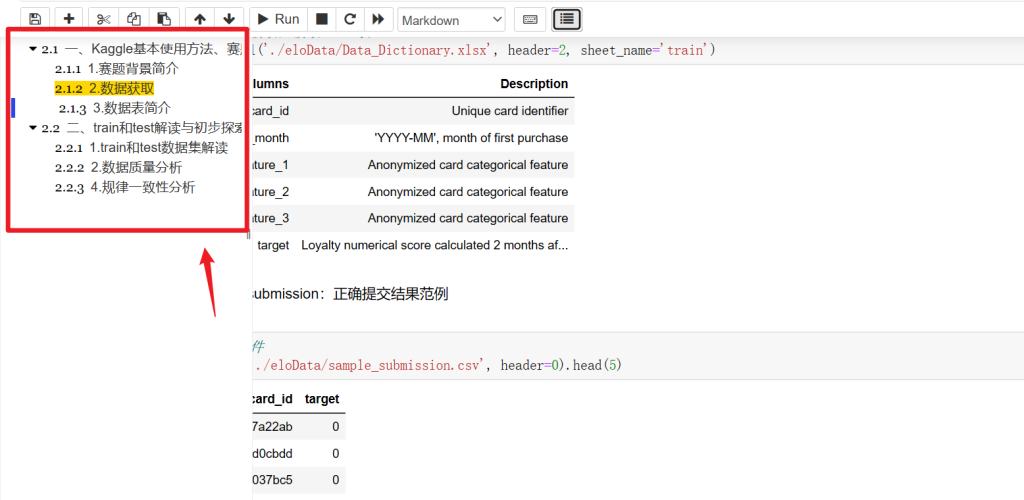Save the notebook with the floppy disk icon
The width and height of the screenshot is (1024, 500).
(35, 19)
